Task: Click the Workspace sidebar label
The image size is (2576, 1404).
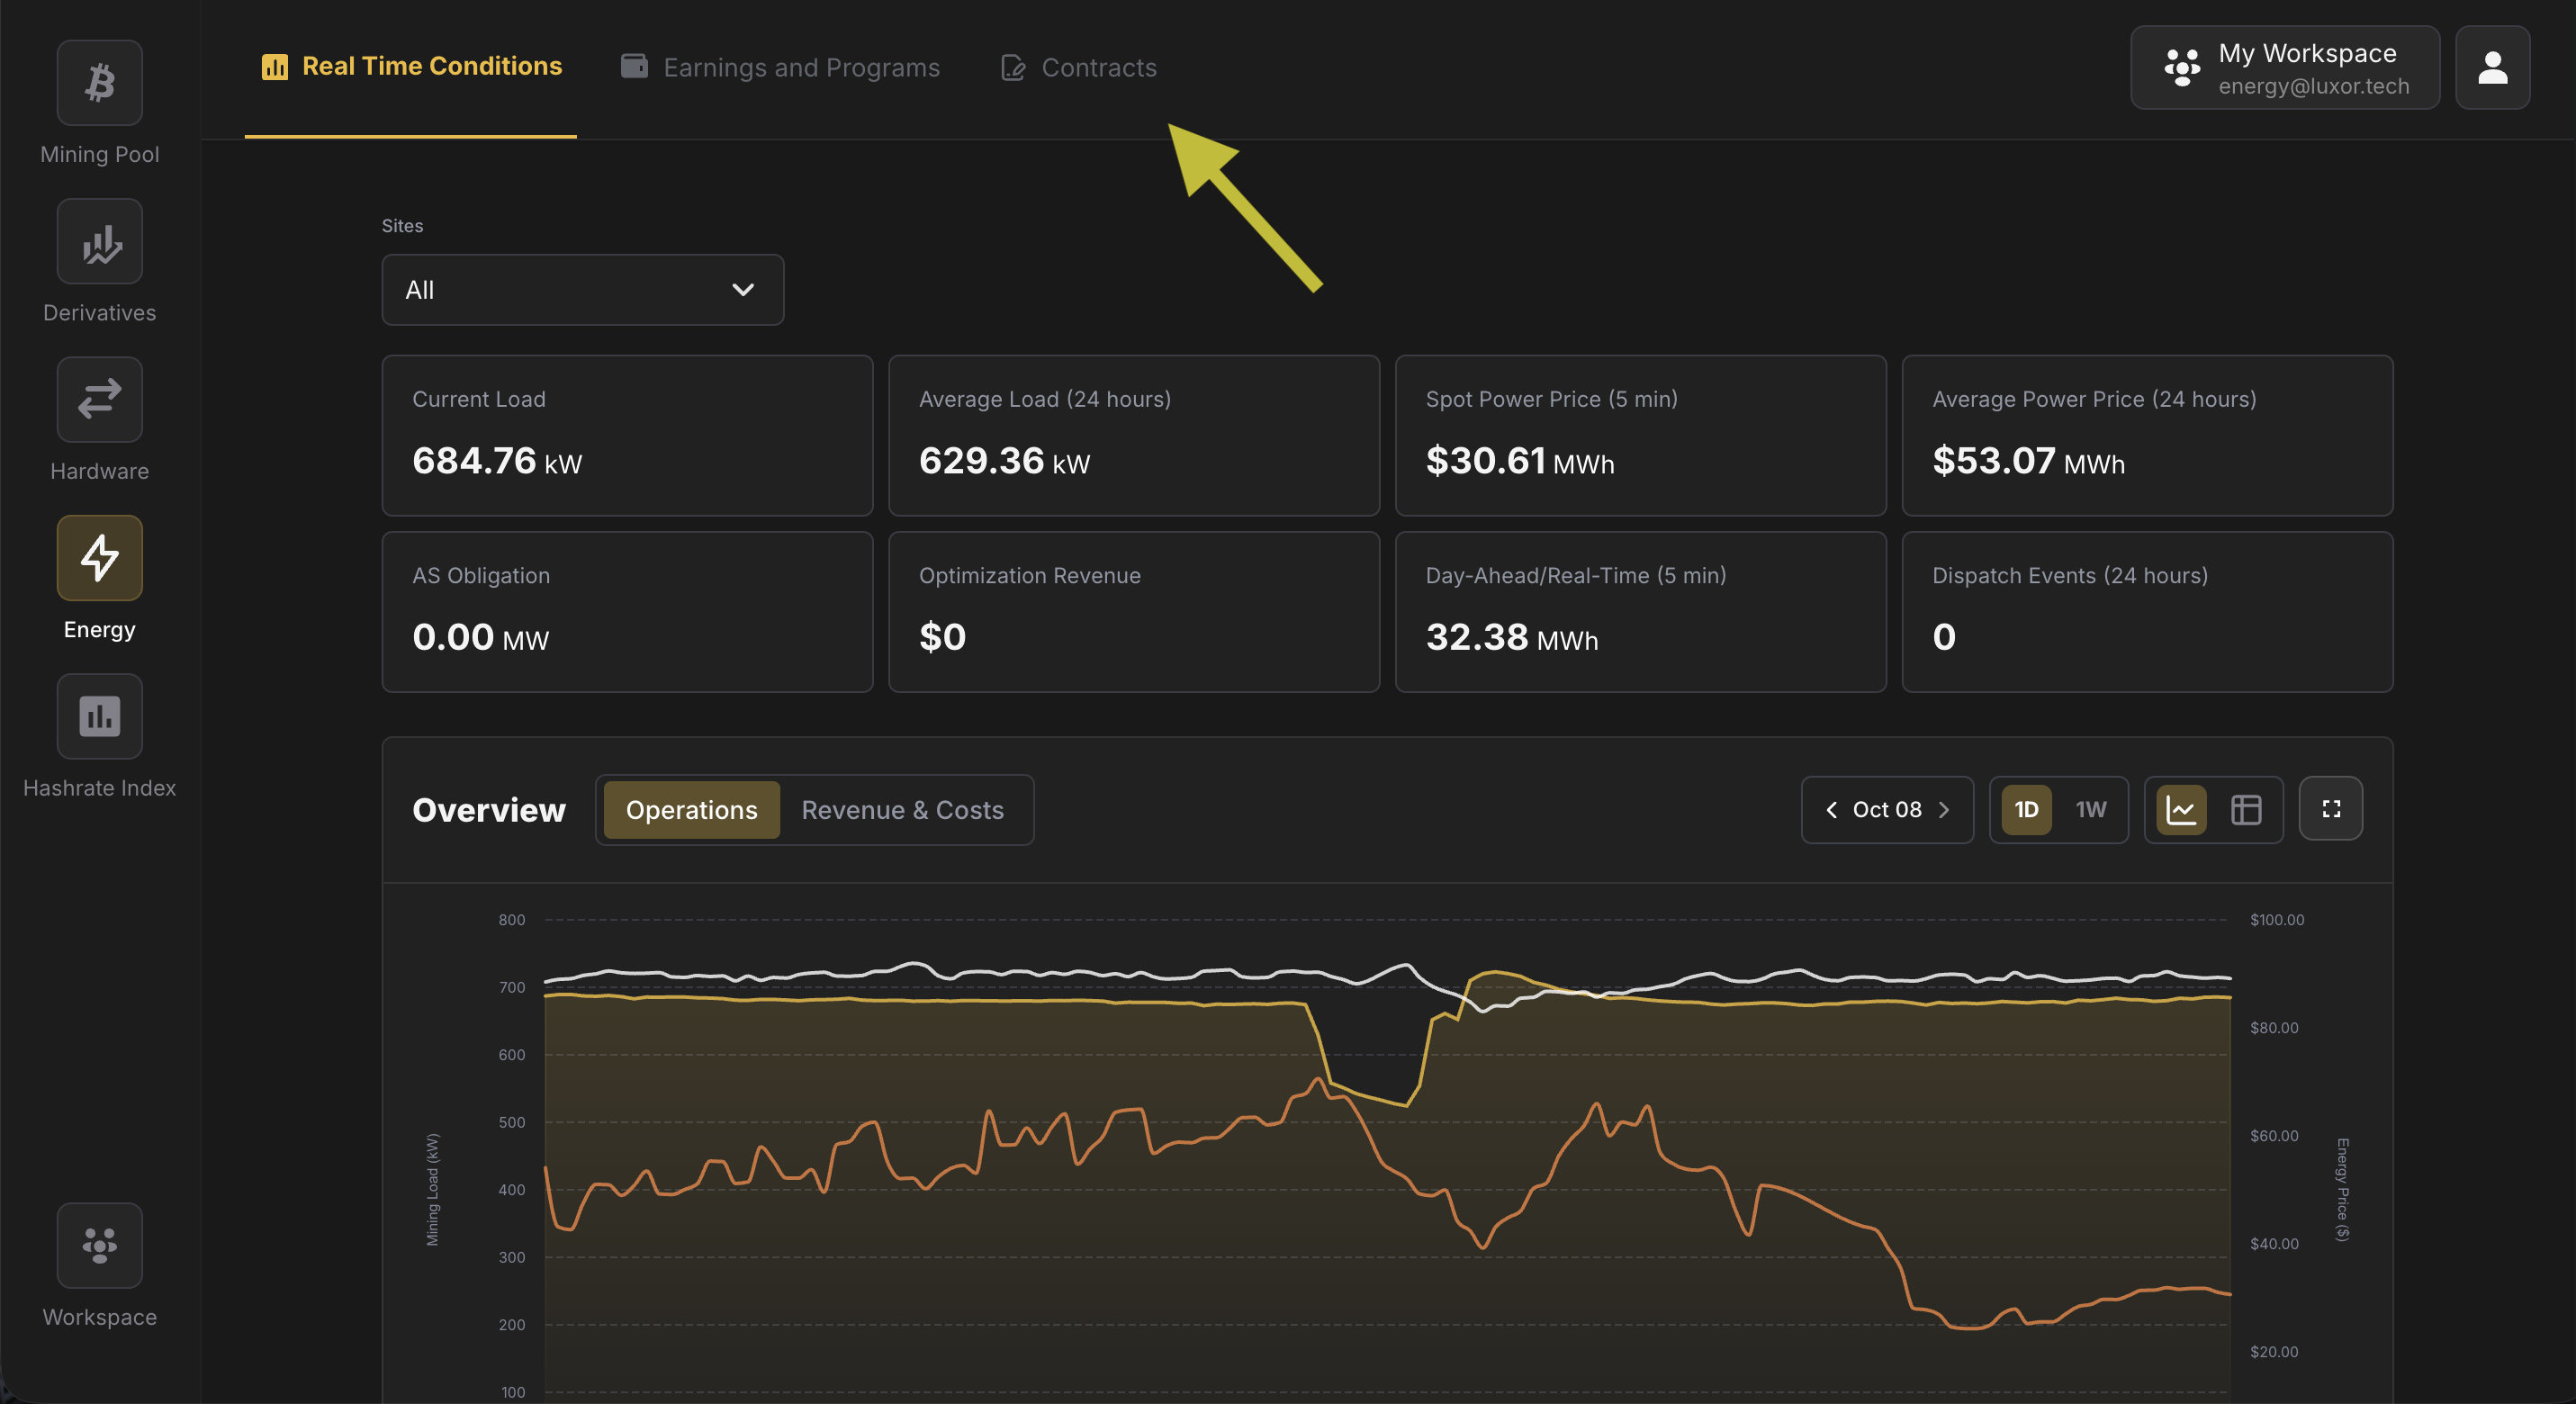Action: tap(99, 1317)
